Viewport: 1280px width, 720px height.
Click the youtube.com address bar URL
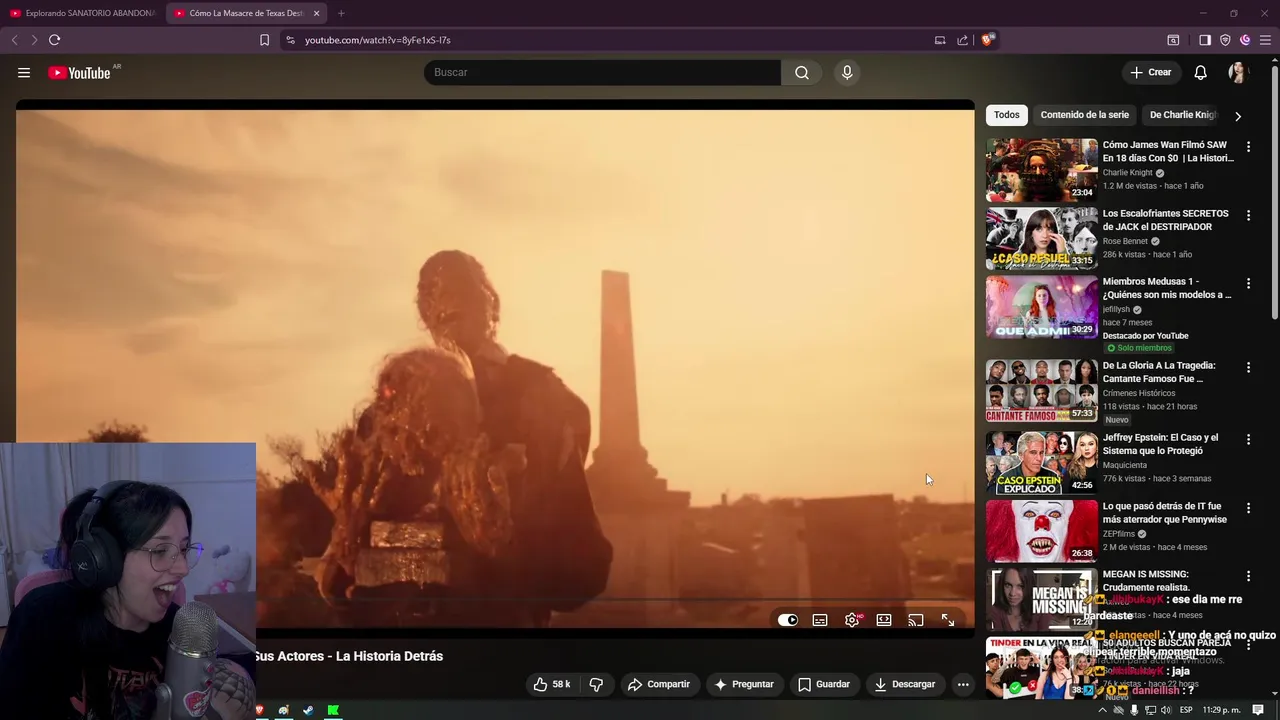(x=377, y=40)
